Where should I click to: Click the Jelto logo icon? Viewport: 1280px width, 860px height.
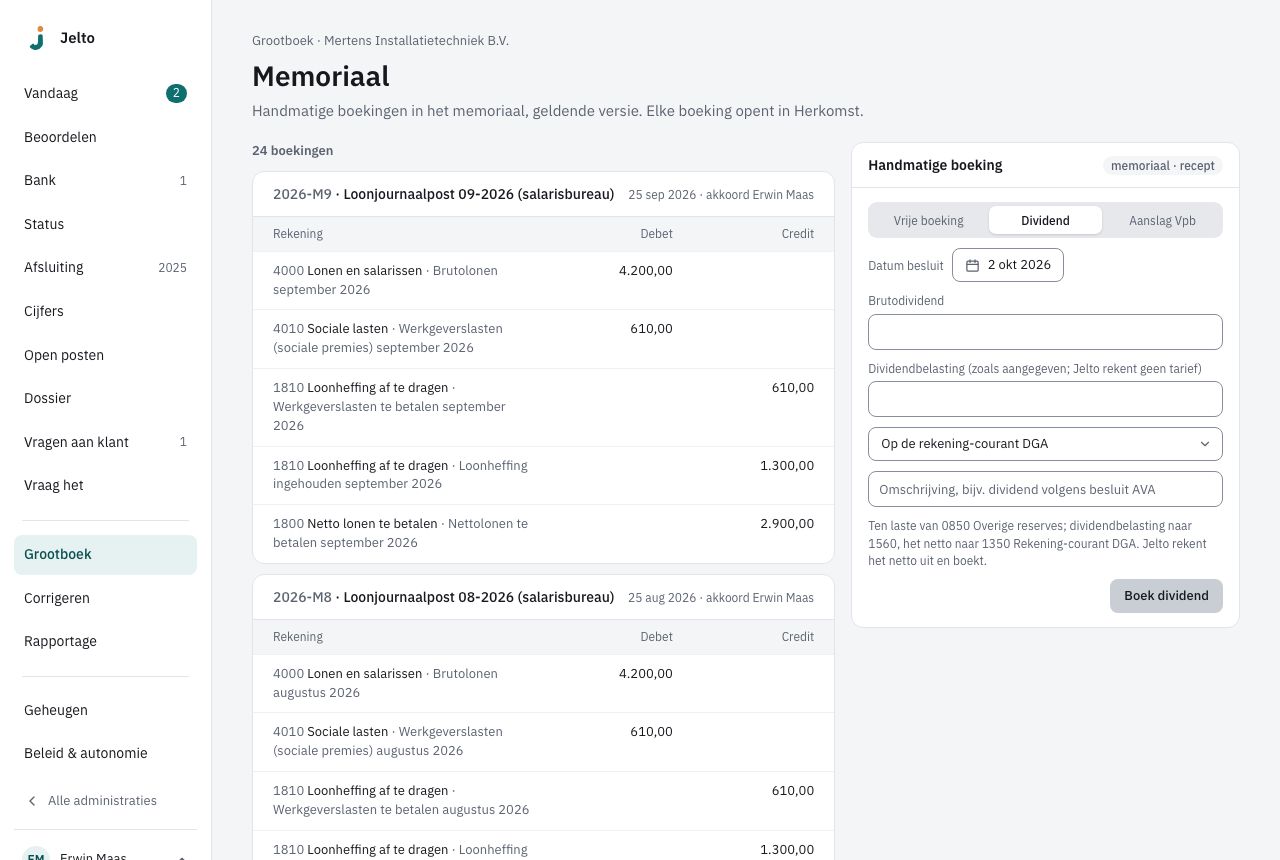[x=37, y=38]
